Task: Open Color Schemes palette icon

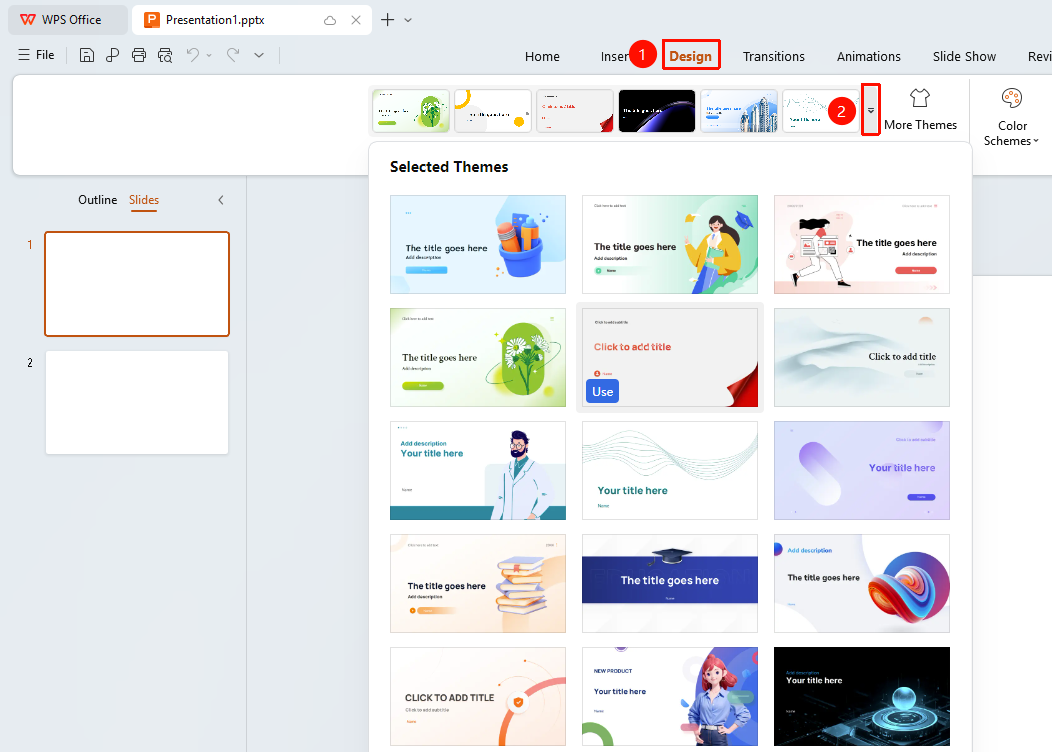Action: 1012,98
